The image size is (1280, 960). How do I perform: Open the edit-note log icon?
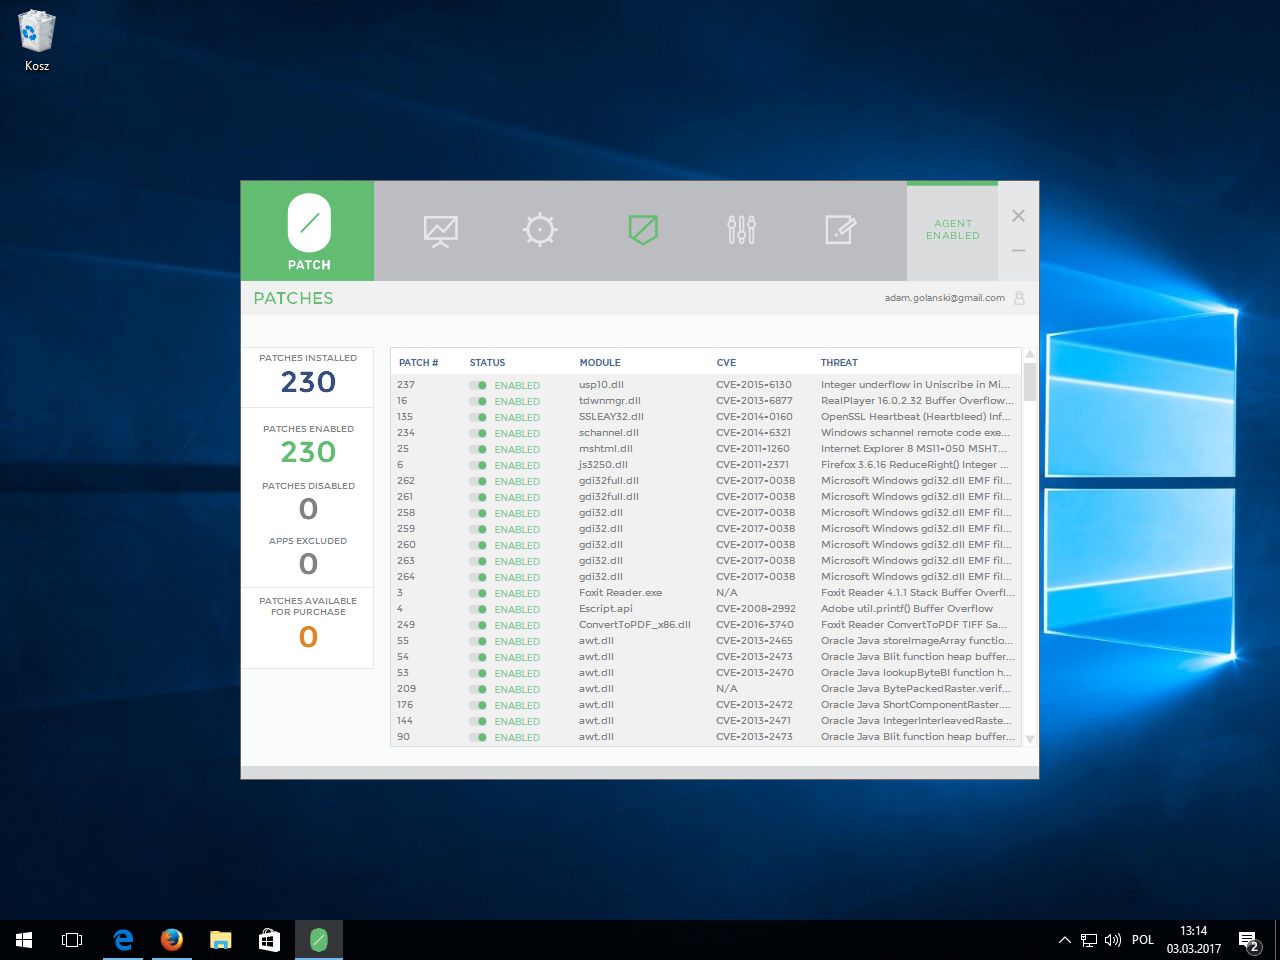(841, 230)
